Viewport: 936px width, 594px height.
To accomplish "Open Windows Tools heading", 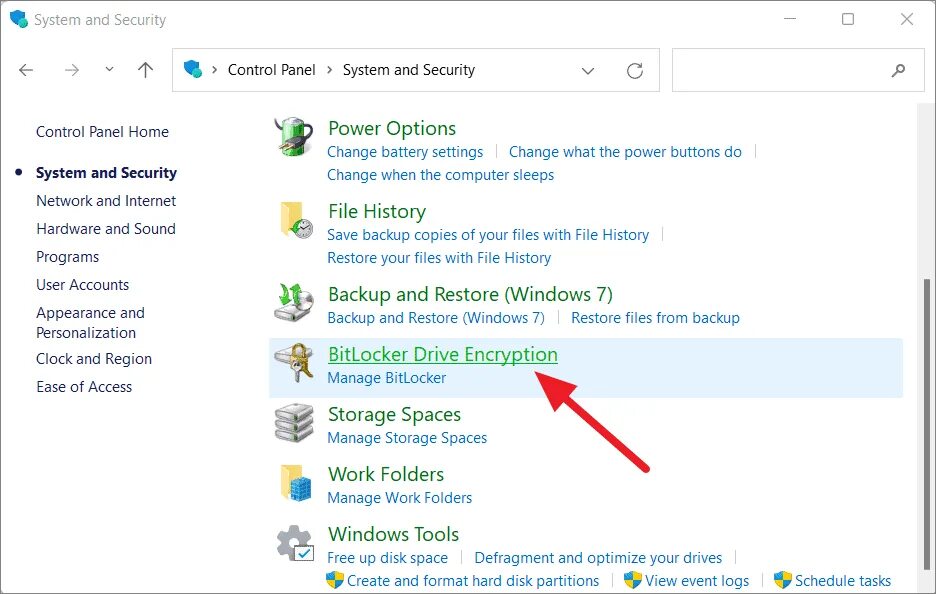I will (x=393, y=534).
